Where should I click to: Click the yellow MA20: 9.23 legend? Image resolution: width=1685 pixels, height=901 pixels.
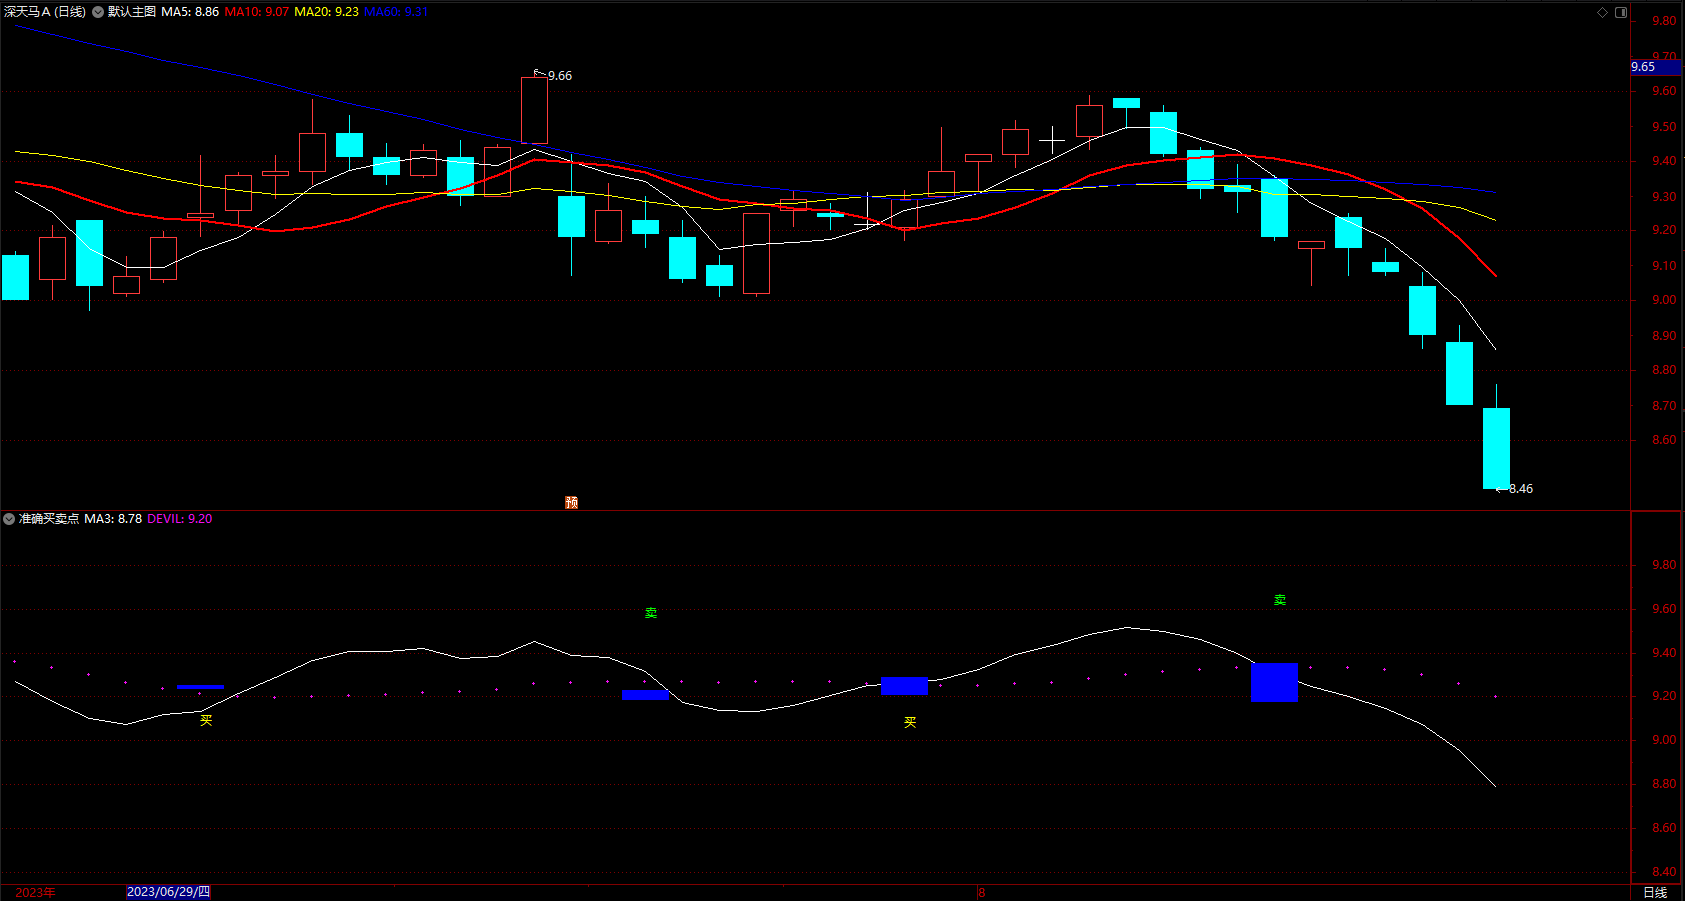click(326, 12)
